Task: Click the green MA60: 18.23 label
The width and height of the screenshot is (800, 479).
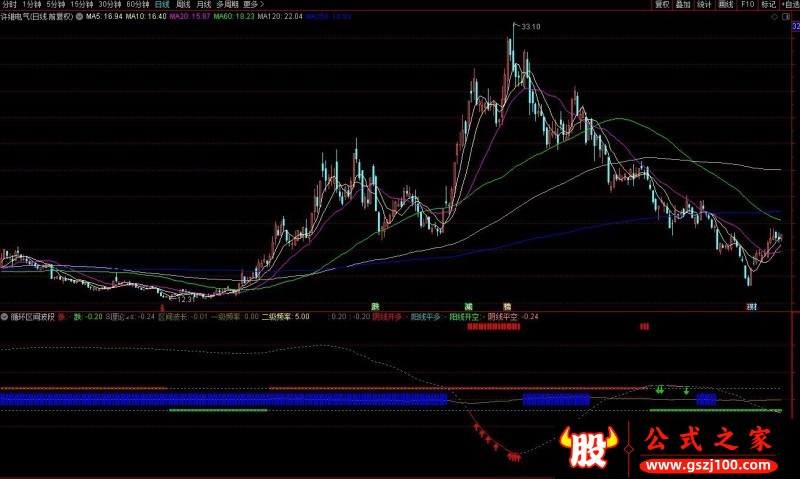Action: coord(234,17)
